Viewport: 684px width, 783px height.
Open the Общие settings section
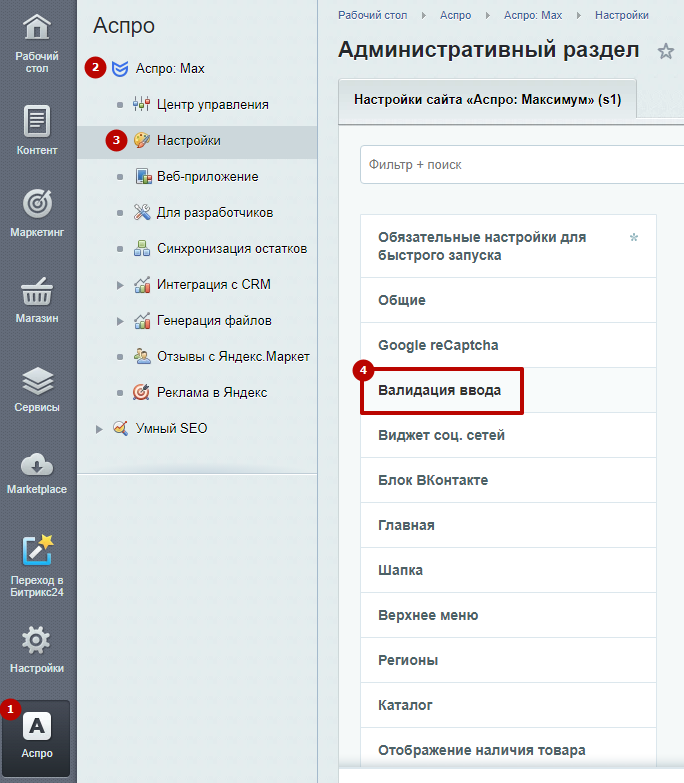coord(508,300)
